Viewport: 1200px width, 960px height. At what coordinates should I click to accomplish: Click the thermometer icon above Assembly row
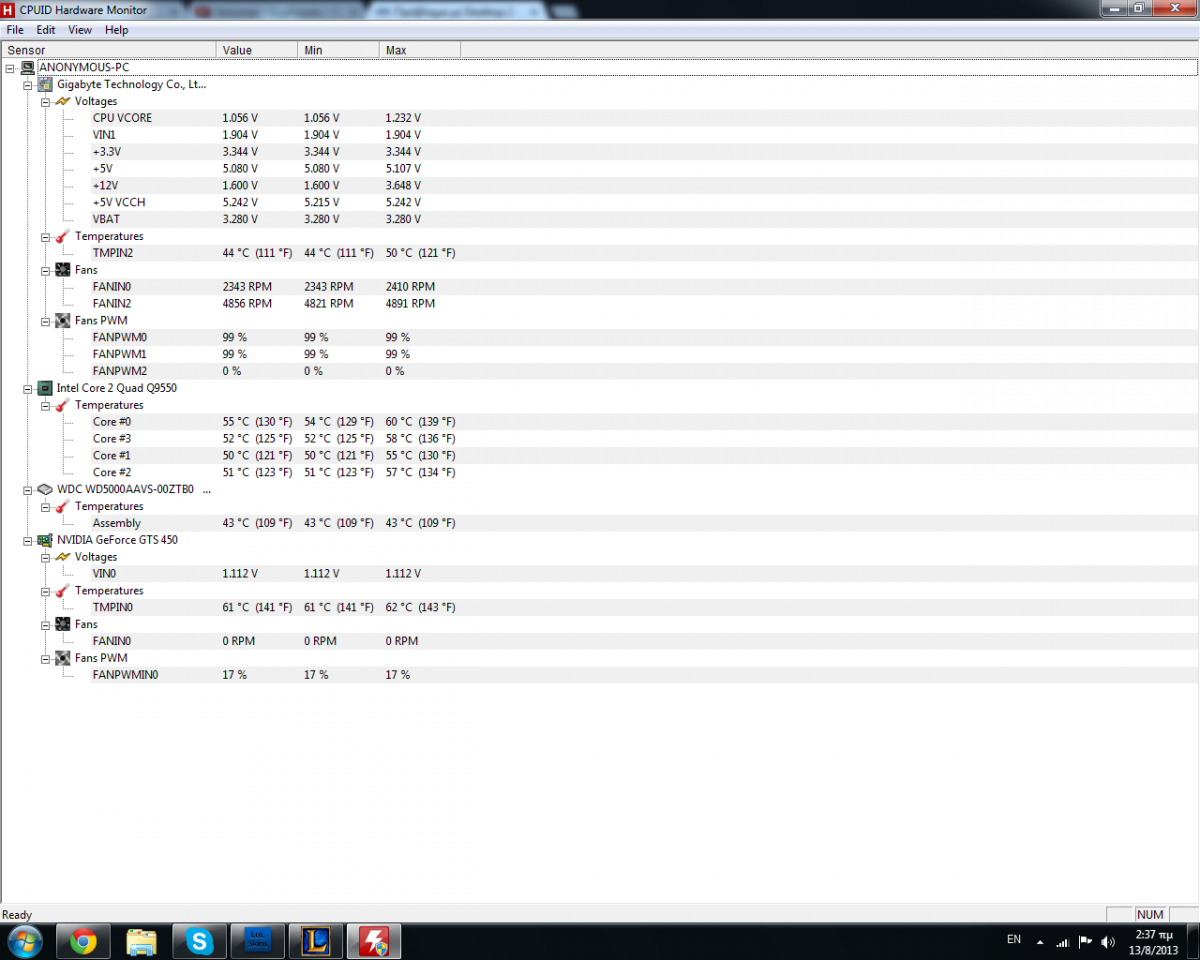point(63,506)
